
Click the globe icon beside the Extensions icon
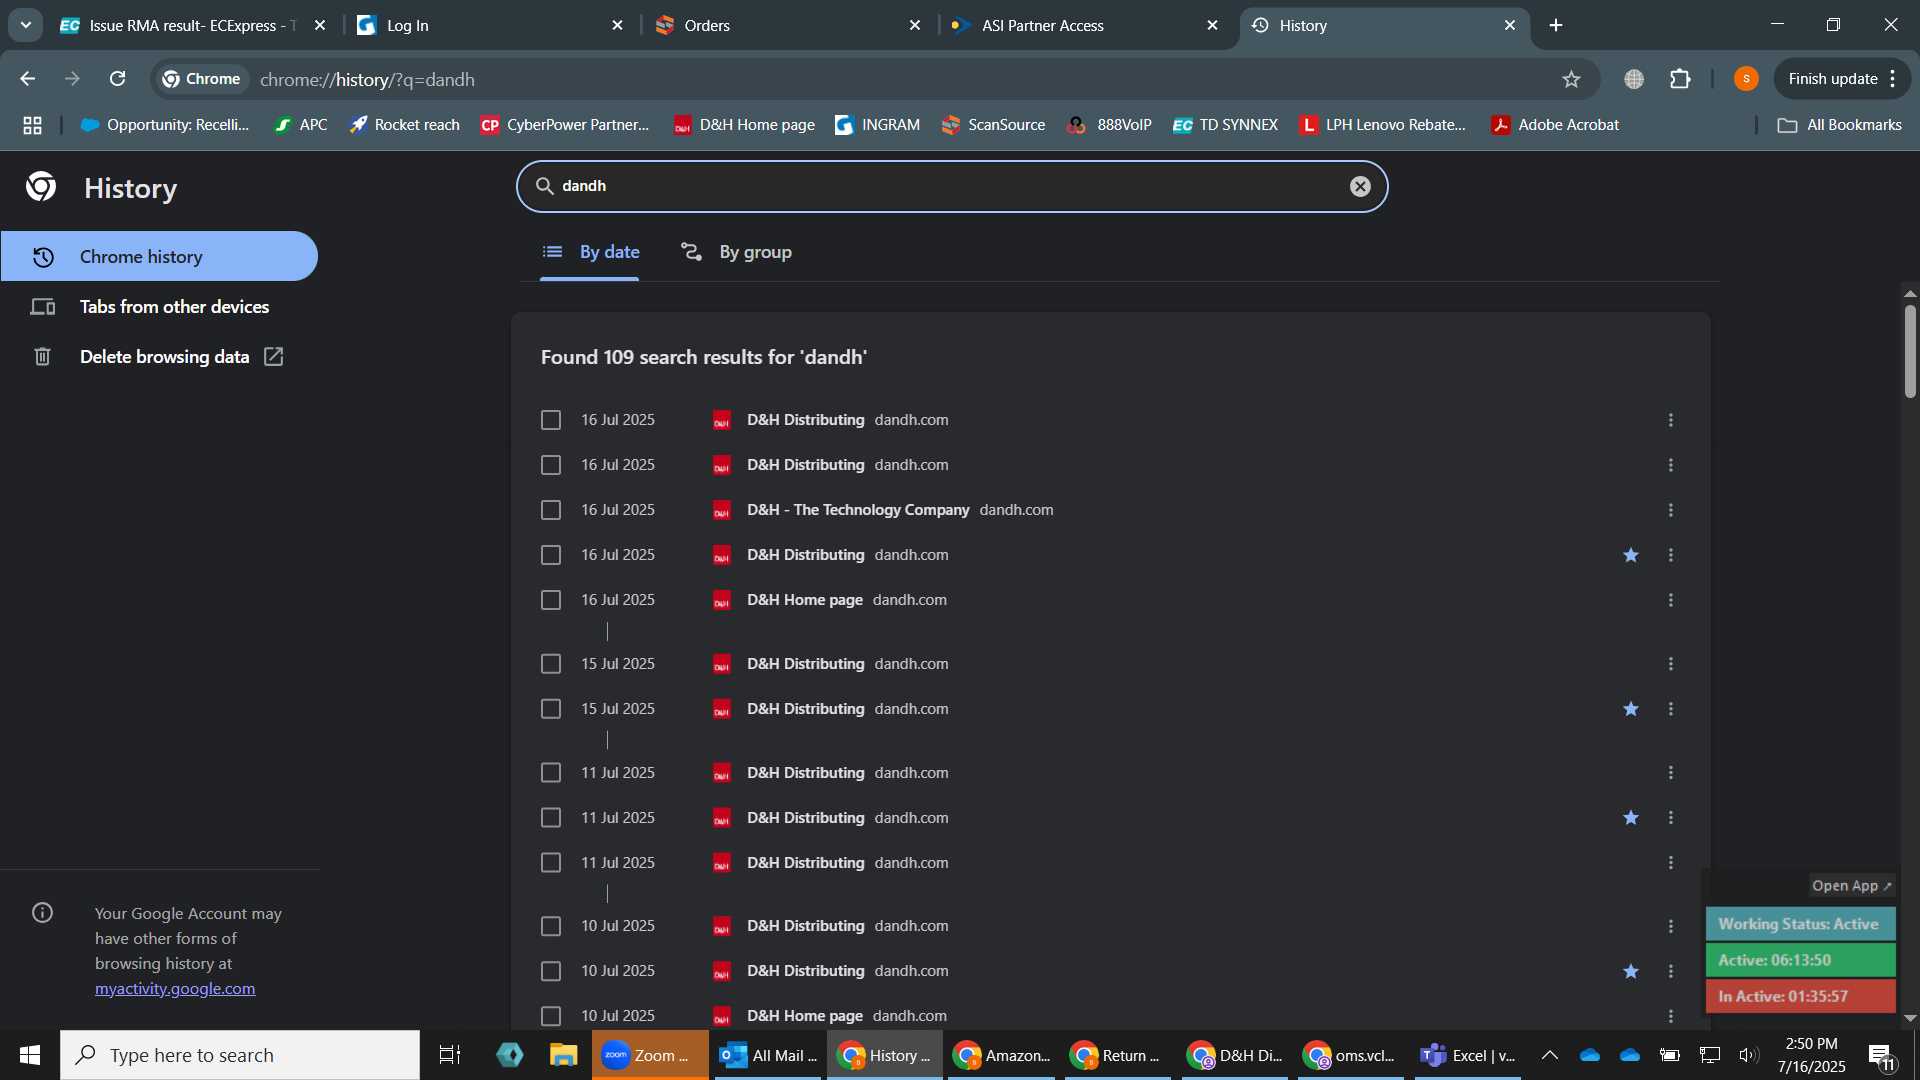1634,79
